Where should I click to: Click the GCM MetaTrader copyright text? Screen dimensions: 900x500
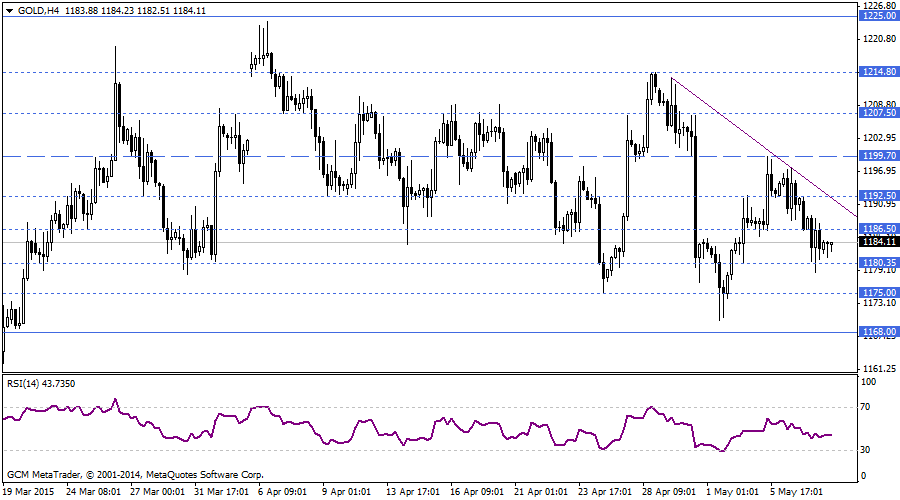[135, 475]
